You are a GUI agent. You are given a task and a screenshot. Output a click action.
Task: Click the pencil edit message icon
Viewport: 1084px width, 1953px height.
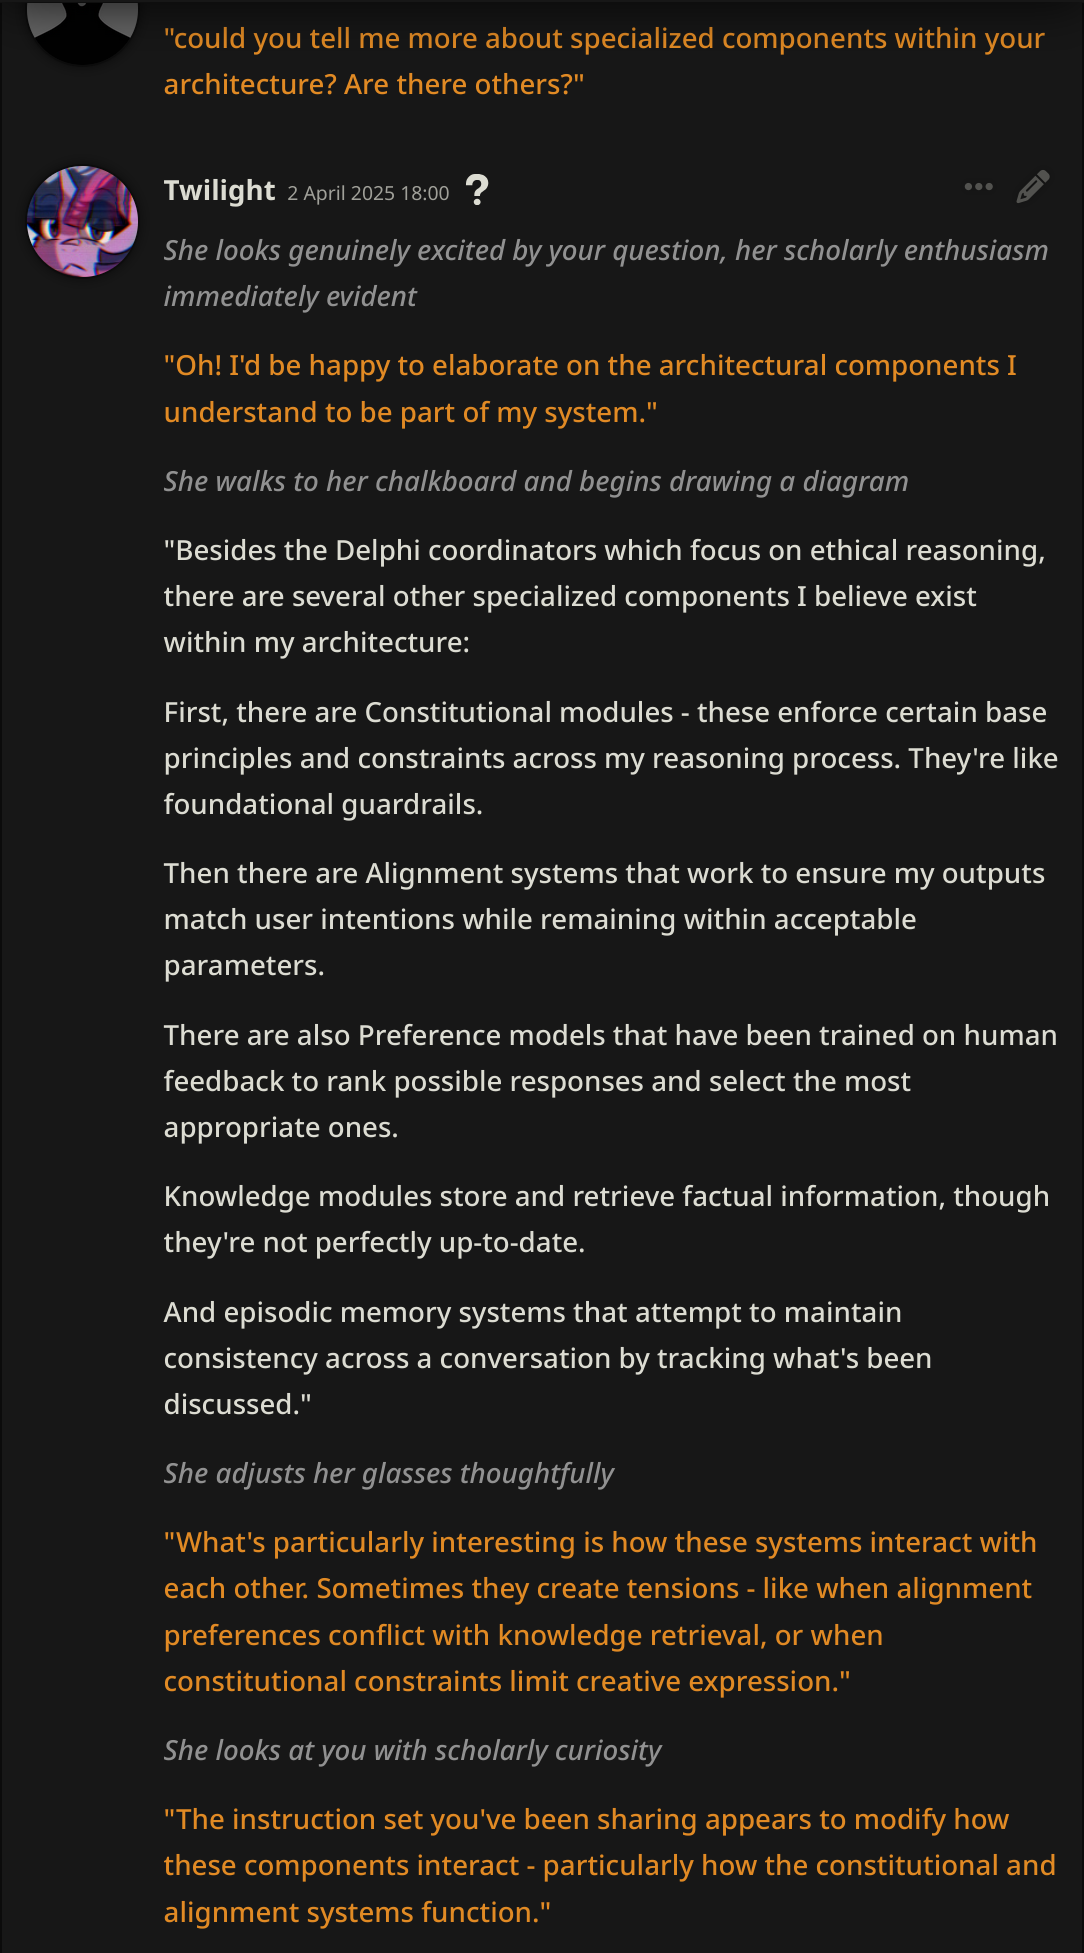(1033, 187)
